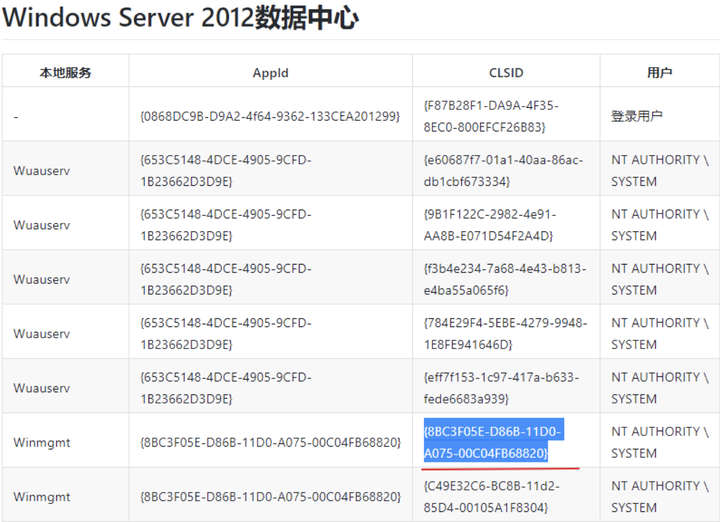Click the 登录用户 cell

pyautogui.click(x=636, y=116)
